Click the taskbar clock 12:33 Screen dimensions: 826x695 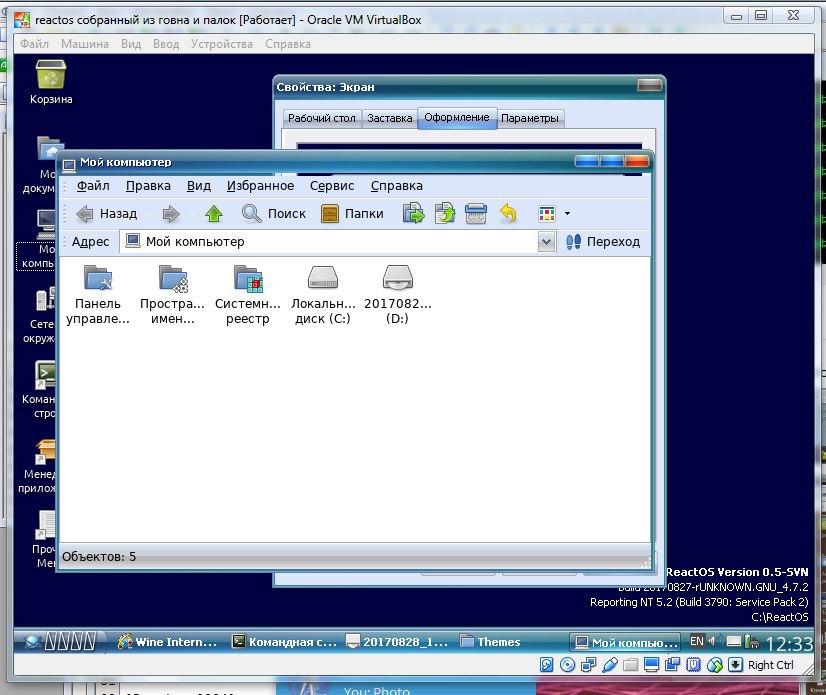[789, 643]
